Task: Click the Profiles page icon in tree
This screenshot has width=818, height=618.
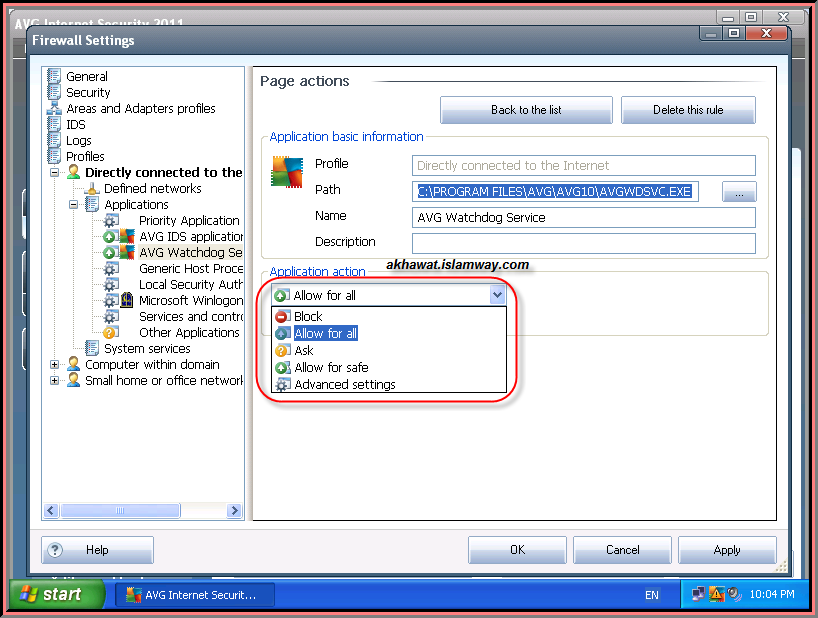Action: coord(54,156)
